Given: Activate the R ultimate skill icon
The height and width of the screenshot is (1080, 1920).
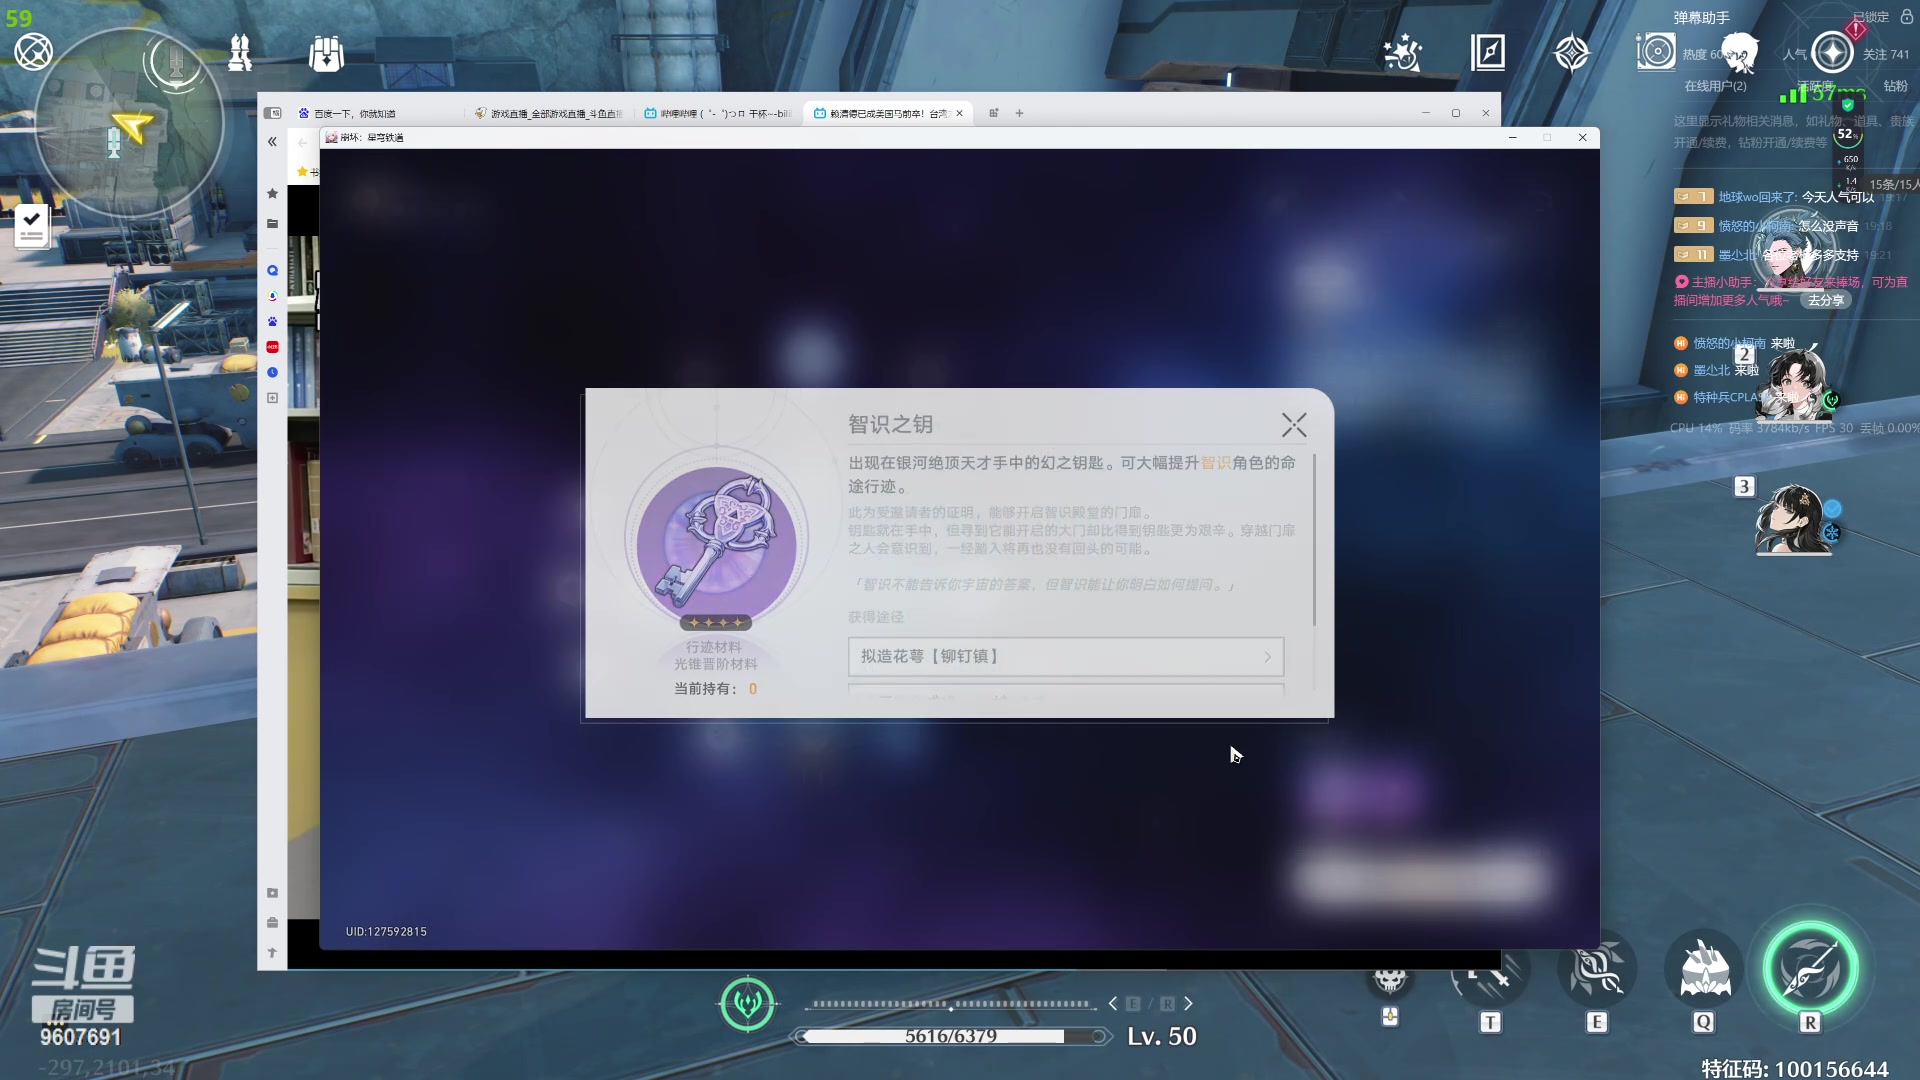Looking at the screenshot, I should [1810, 969].
